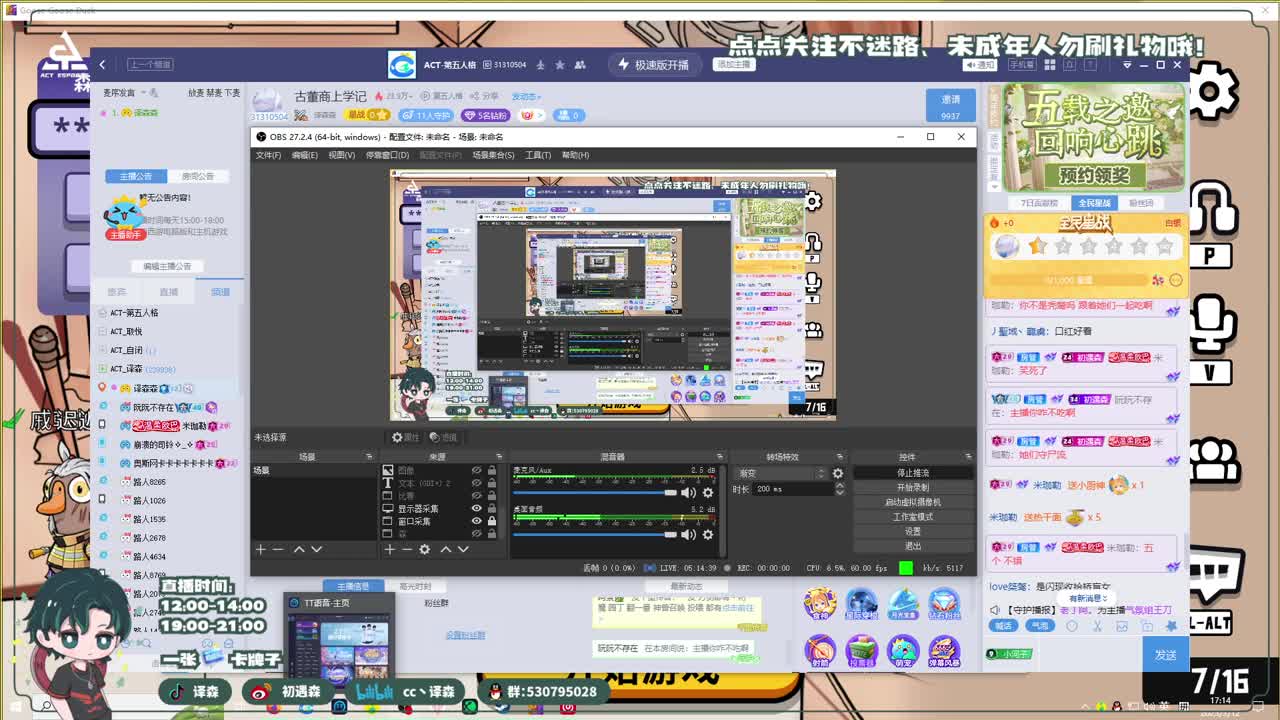
Task: Open the 滤镜 (filters) editor
Action: [445, 437]
